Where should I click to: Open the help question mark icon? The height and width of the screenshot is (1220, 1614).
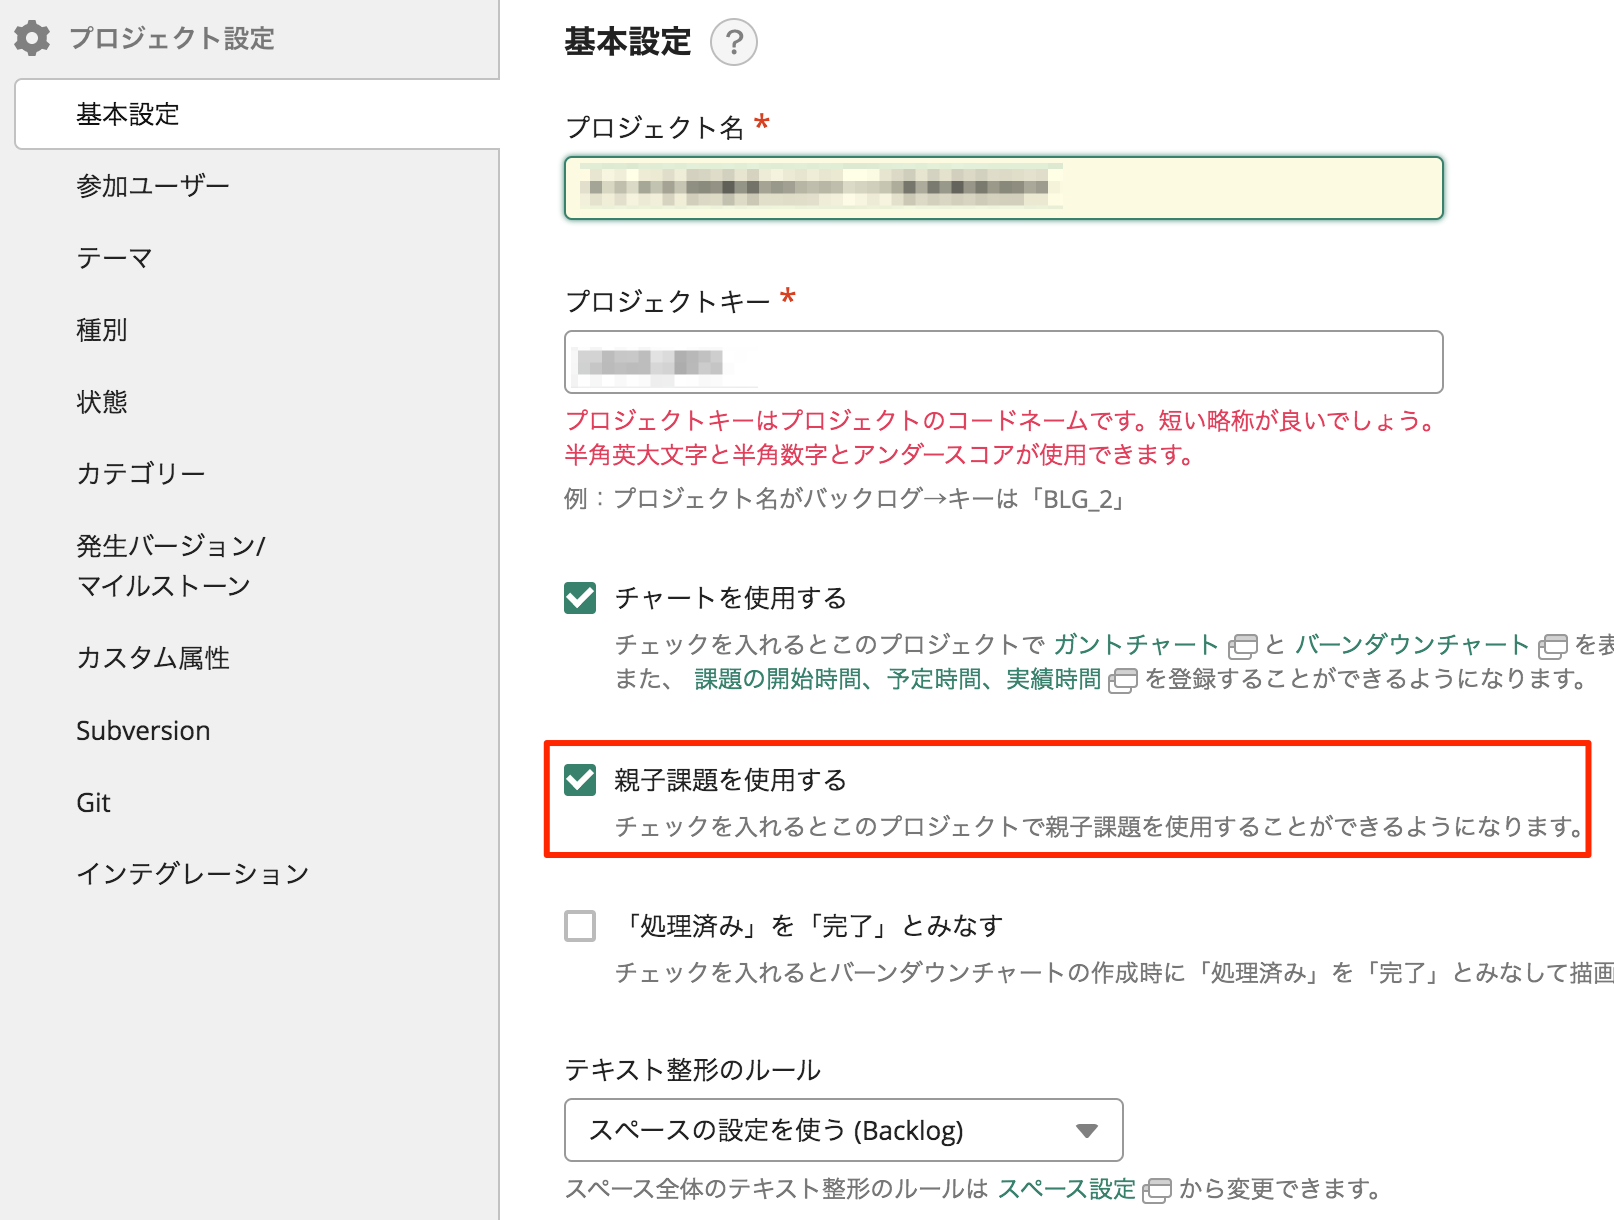point(734,42)
